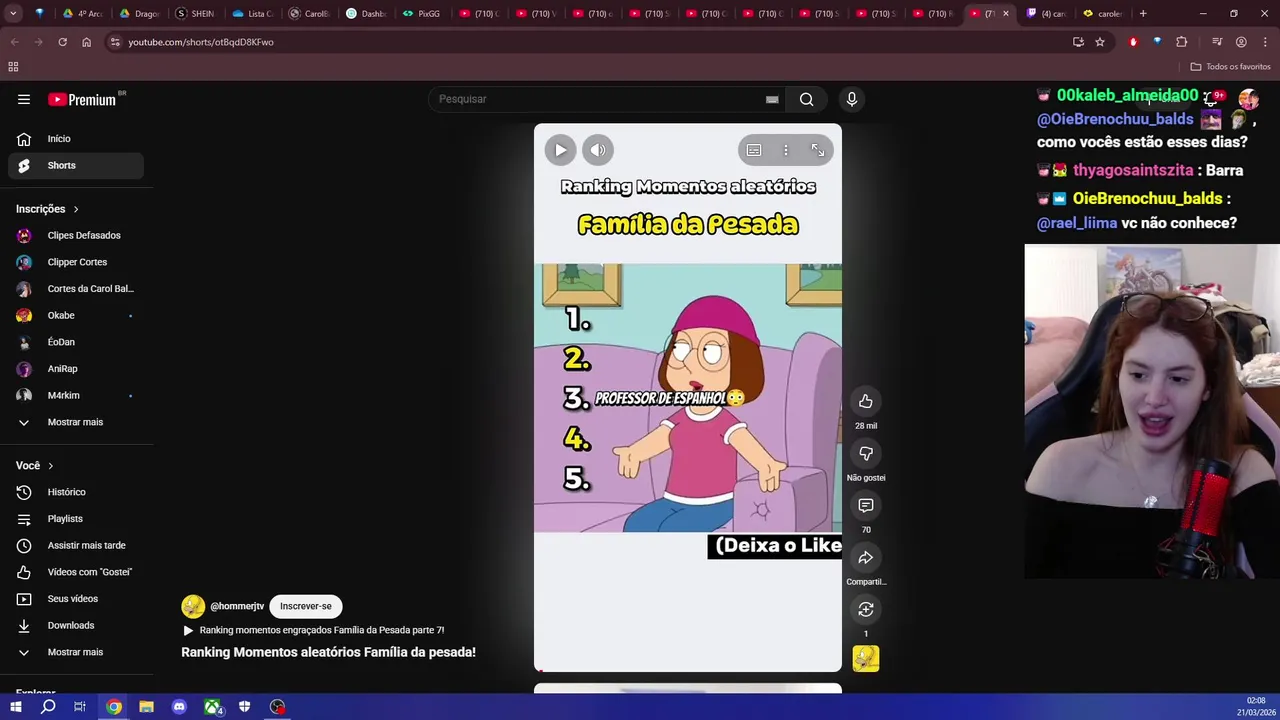
Task: Share the Short via Compartilhar arrow
Action: coord(866,557)
